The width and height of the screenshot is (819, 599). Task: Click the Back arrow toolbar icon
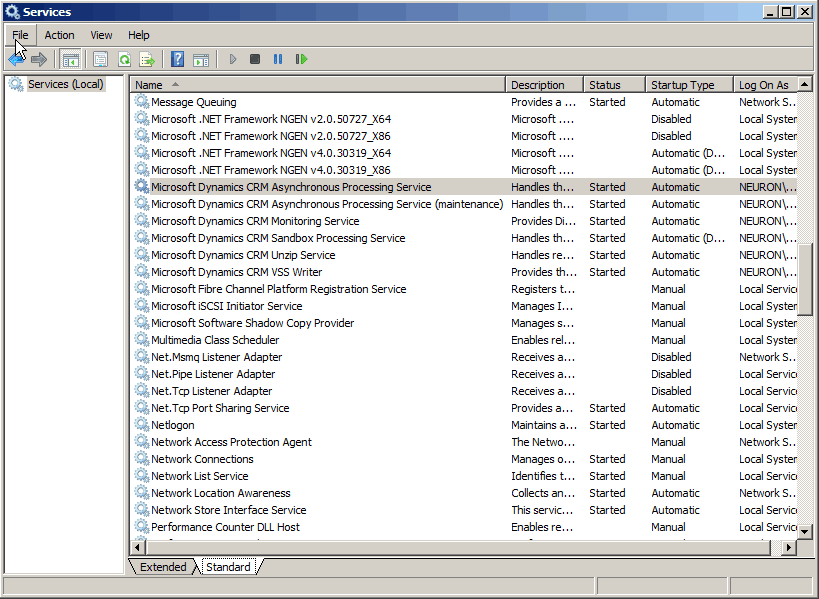16,59
